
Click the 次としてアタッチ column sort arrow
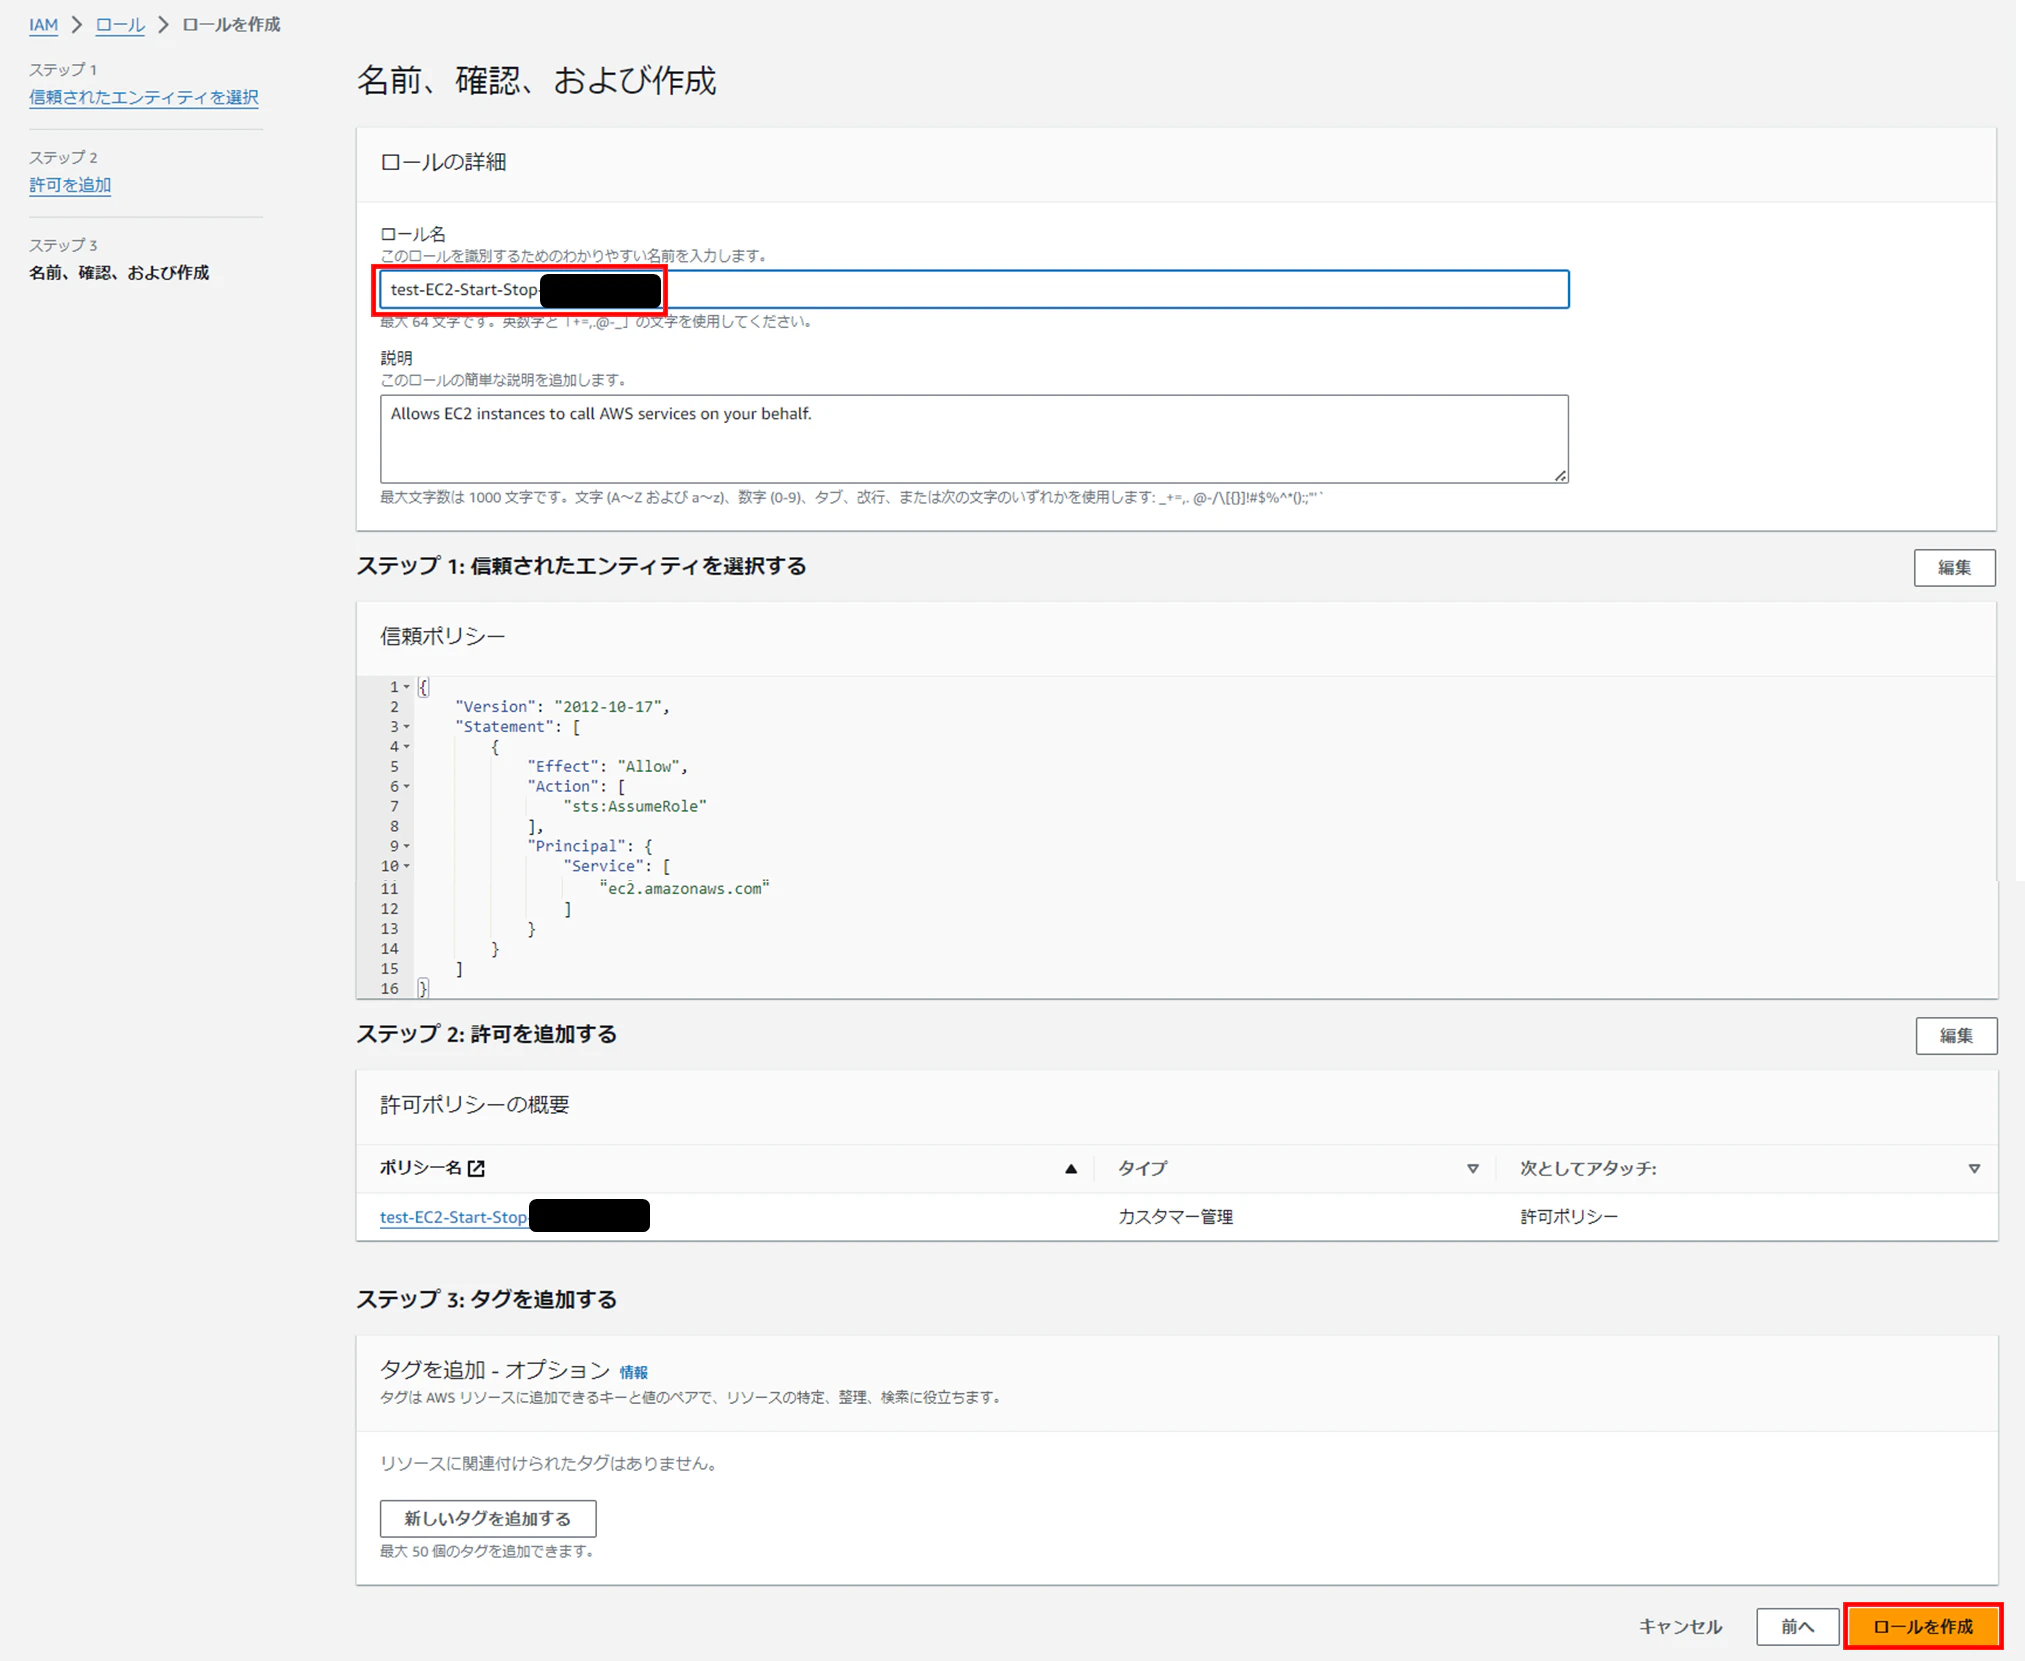point(1973,1168)
